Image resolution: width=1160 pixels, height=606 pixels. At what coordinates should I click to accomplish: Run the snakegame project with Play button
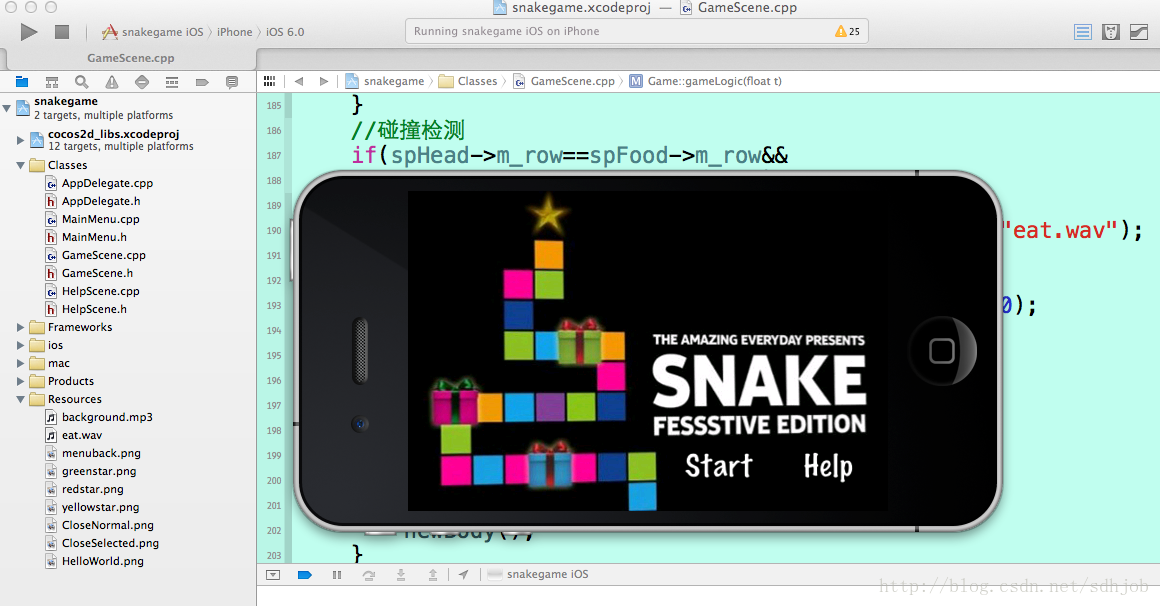point(29,32)
